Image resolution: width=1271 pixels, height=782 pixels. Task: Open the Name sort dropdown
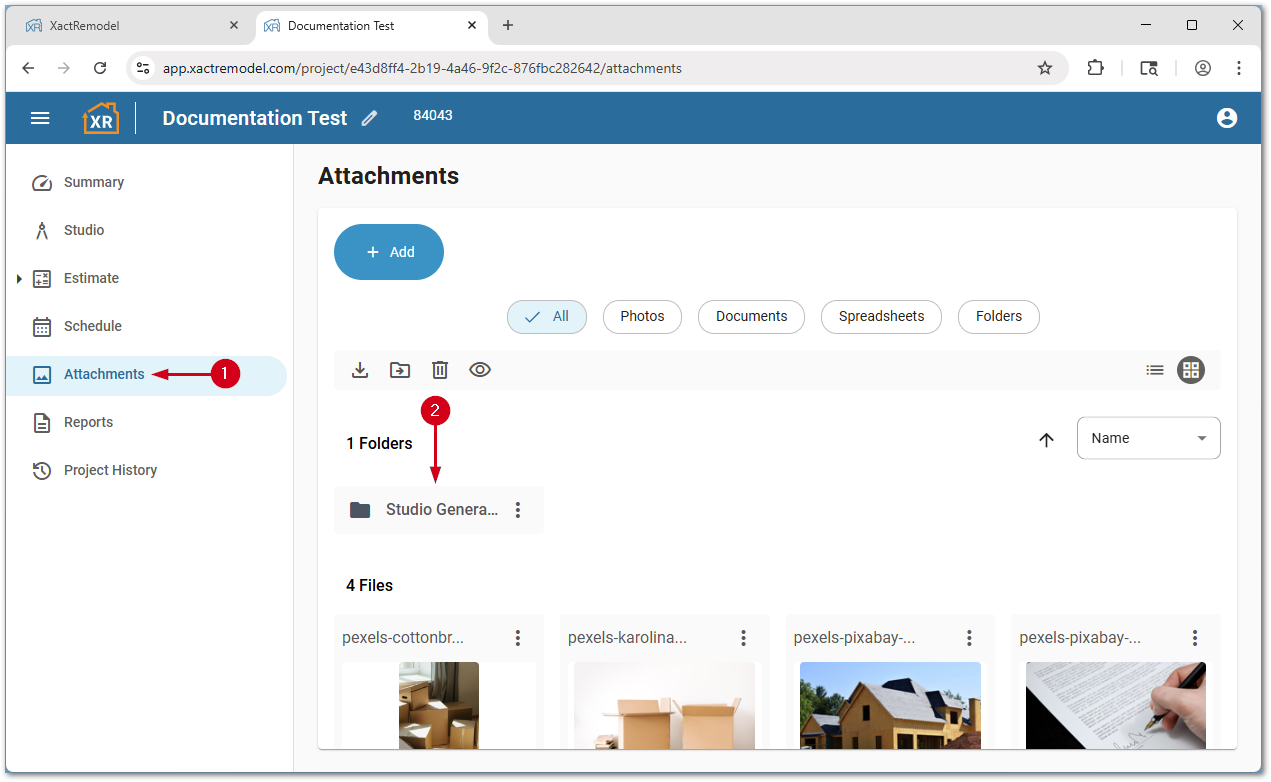1148,438
